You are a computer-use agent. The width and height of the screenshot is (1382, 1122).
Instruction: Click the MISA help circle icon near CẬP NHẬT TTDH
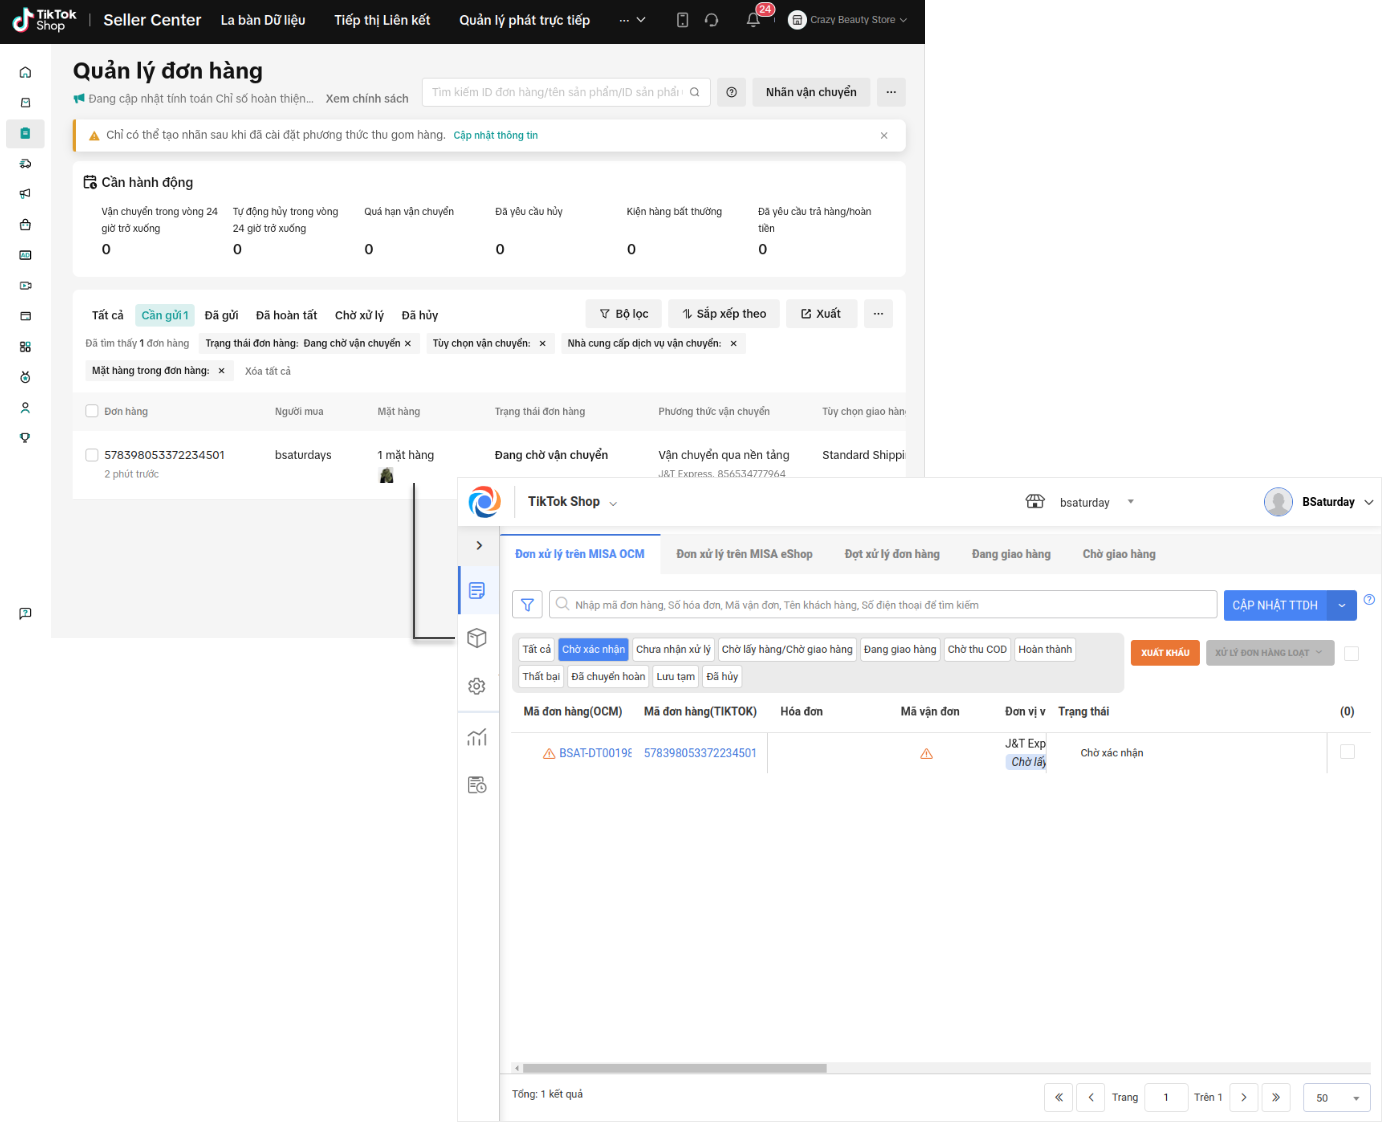tap(1369, 600)
